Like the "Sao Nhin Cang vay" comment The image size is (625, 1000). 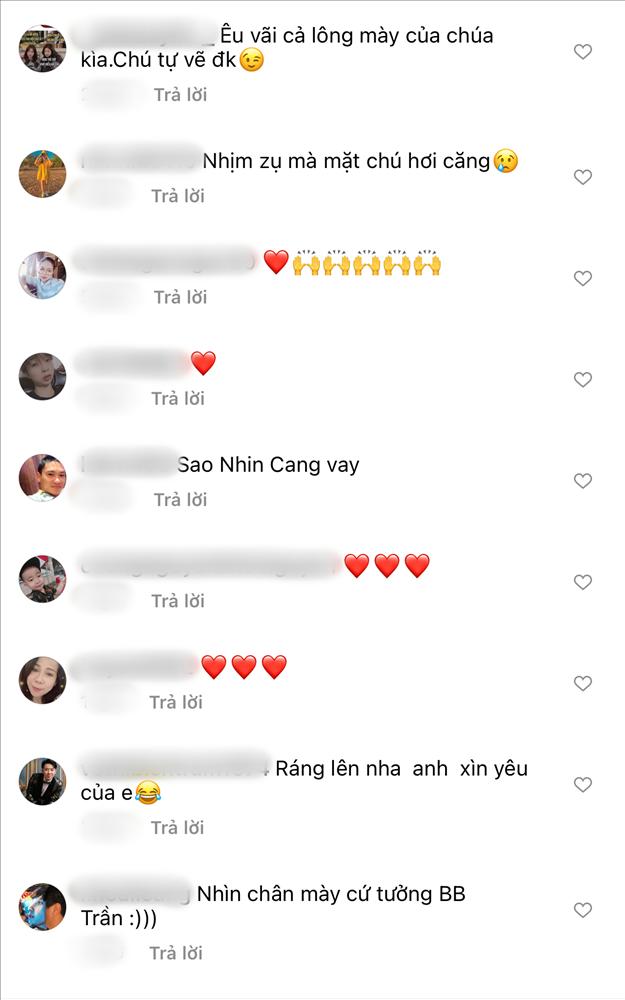tap(582, 481)
